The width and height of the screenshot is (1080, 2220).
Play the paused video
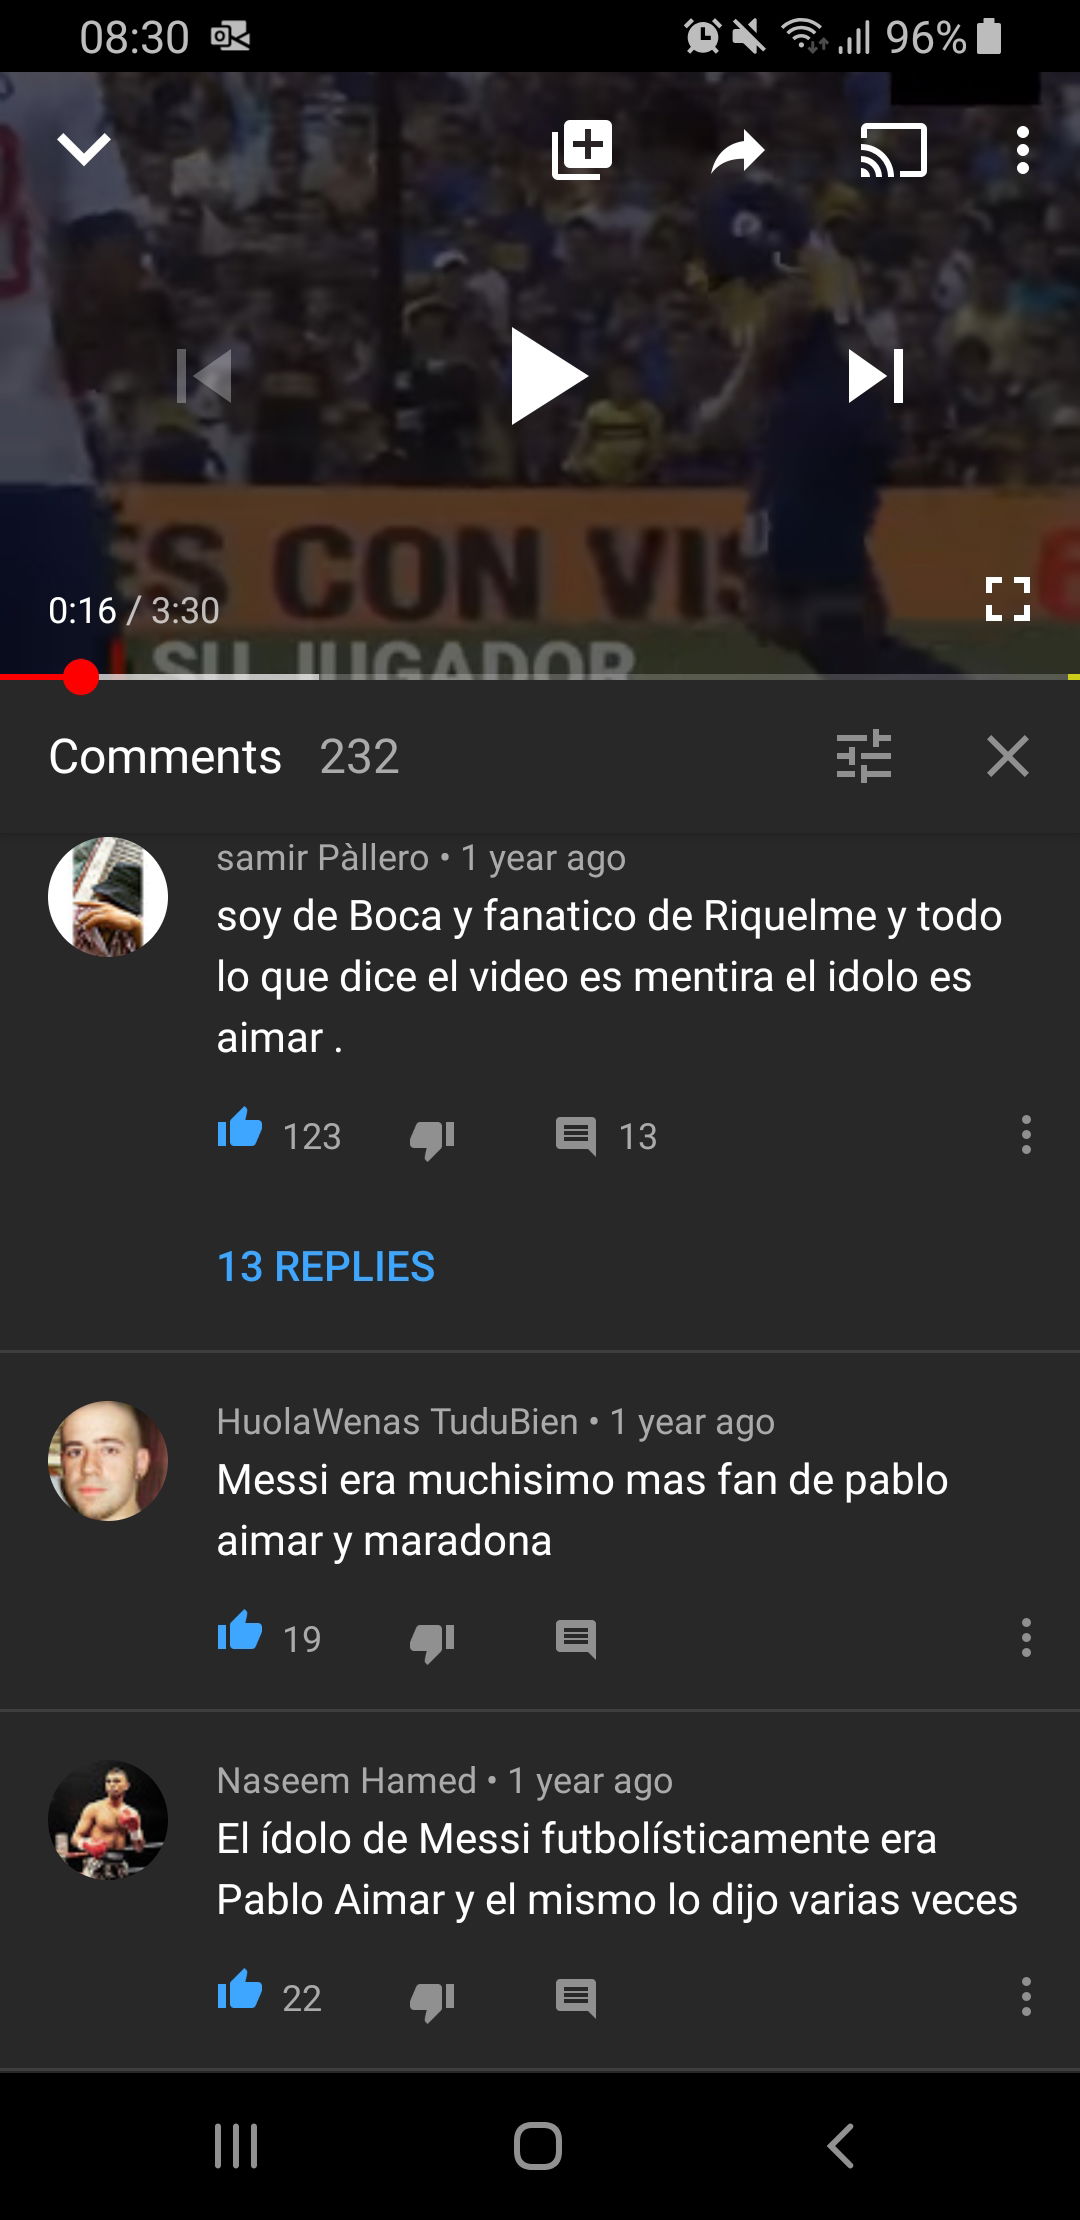pos(548,376)
